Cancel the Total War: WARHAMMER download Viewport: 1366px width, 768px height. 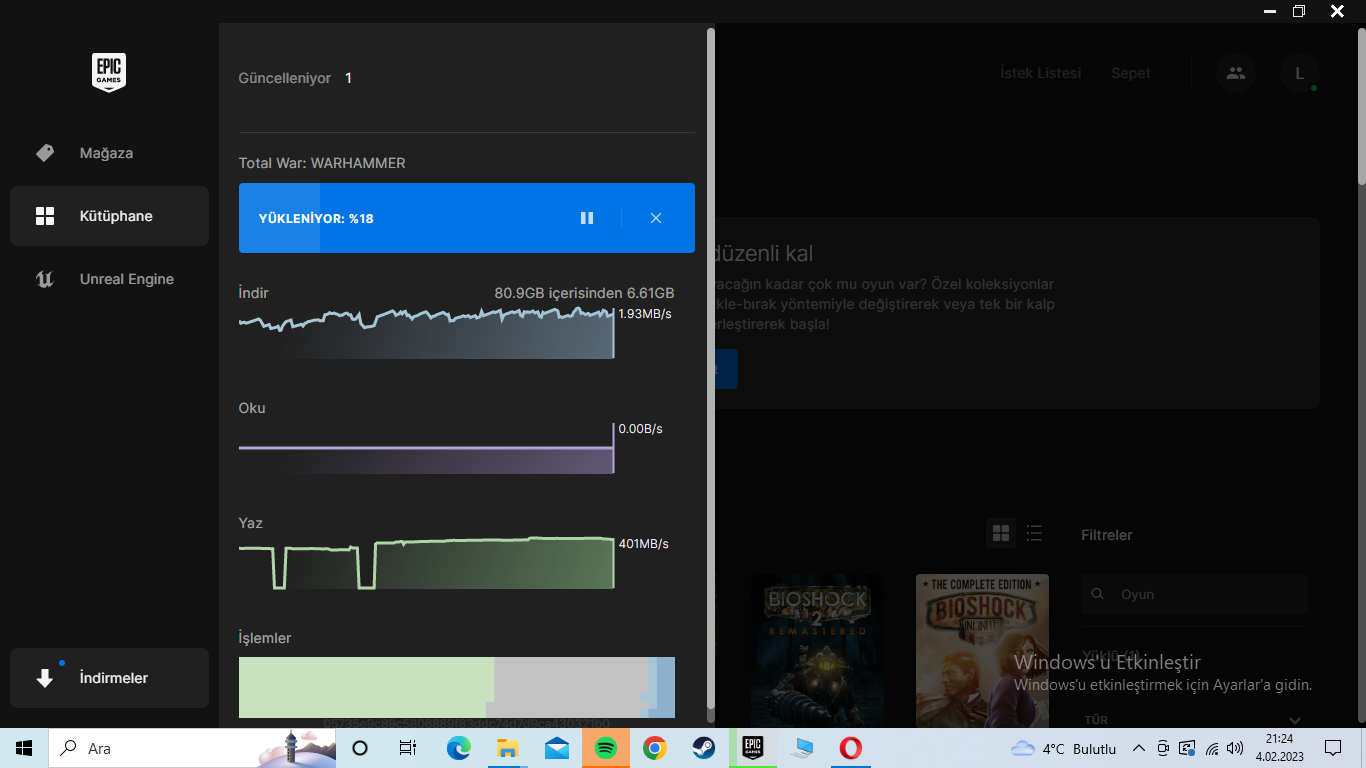(656, 218)
